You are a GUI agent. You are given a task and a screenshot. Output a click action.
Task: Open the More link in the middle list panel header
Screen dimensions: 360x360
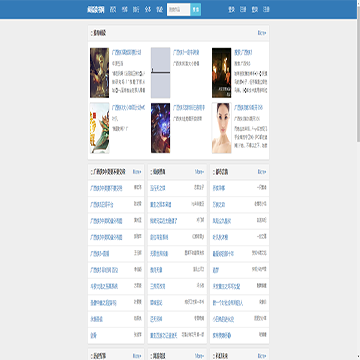tap(199, 172)
